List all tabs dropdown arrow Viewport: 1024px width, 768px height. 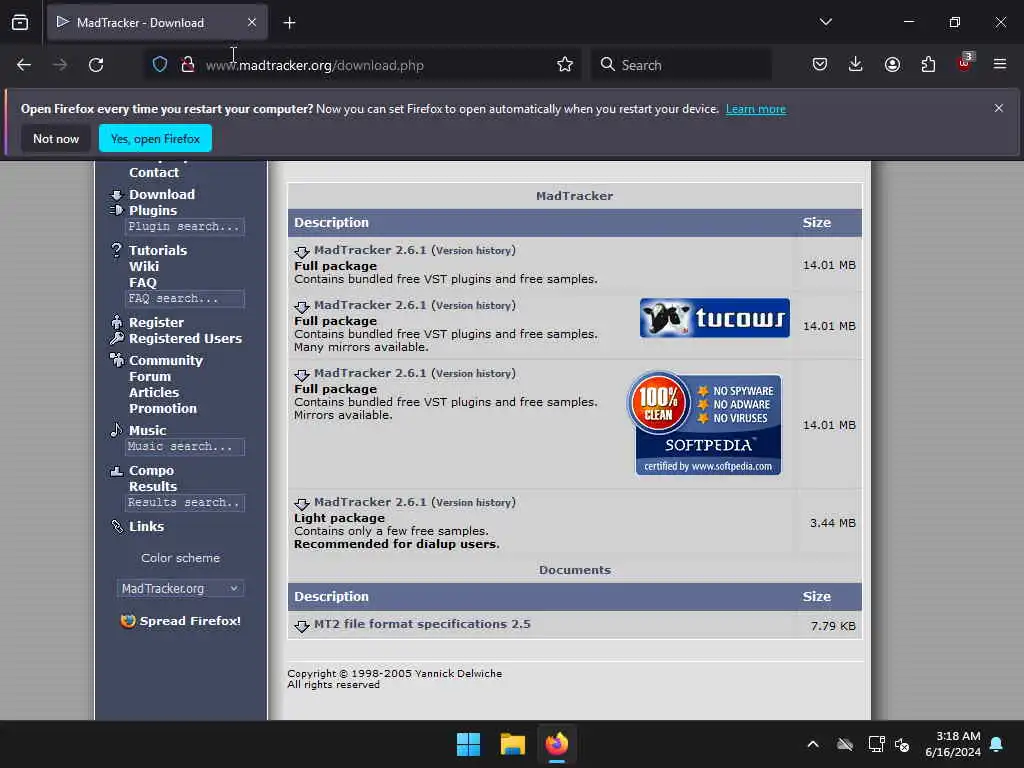825,22
